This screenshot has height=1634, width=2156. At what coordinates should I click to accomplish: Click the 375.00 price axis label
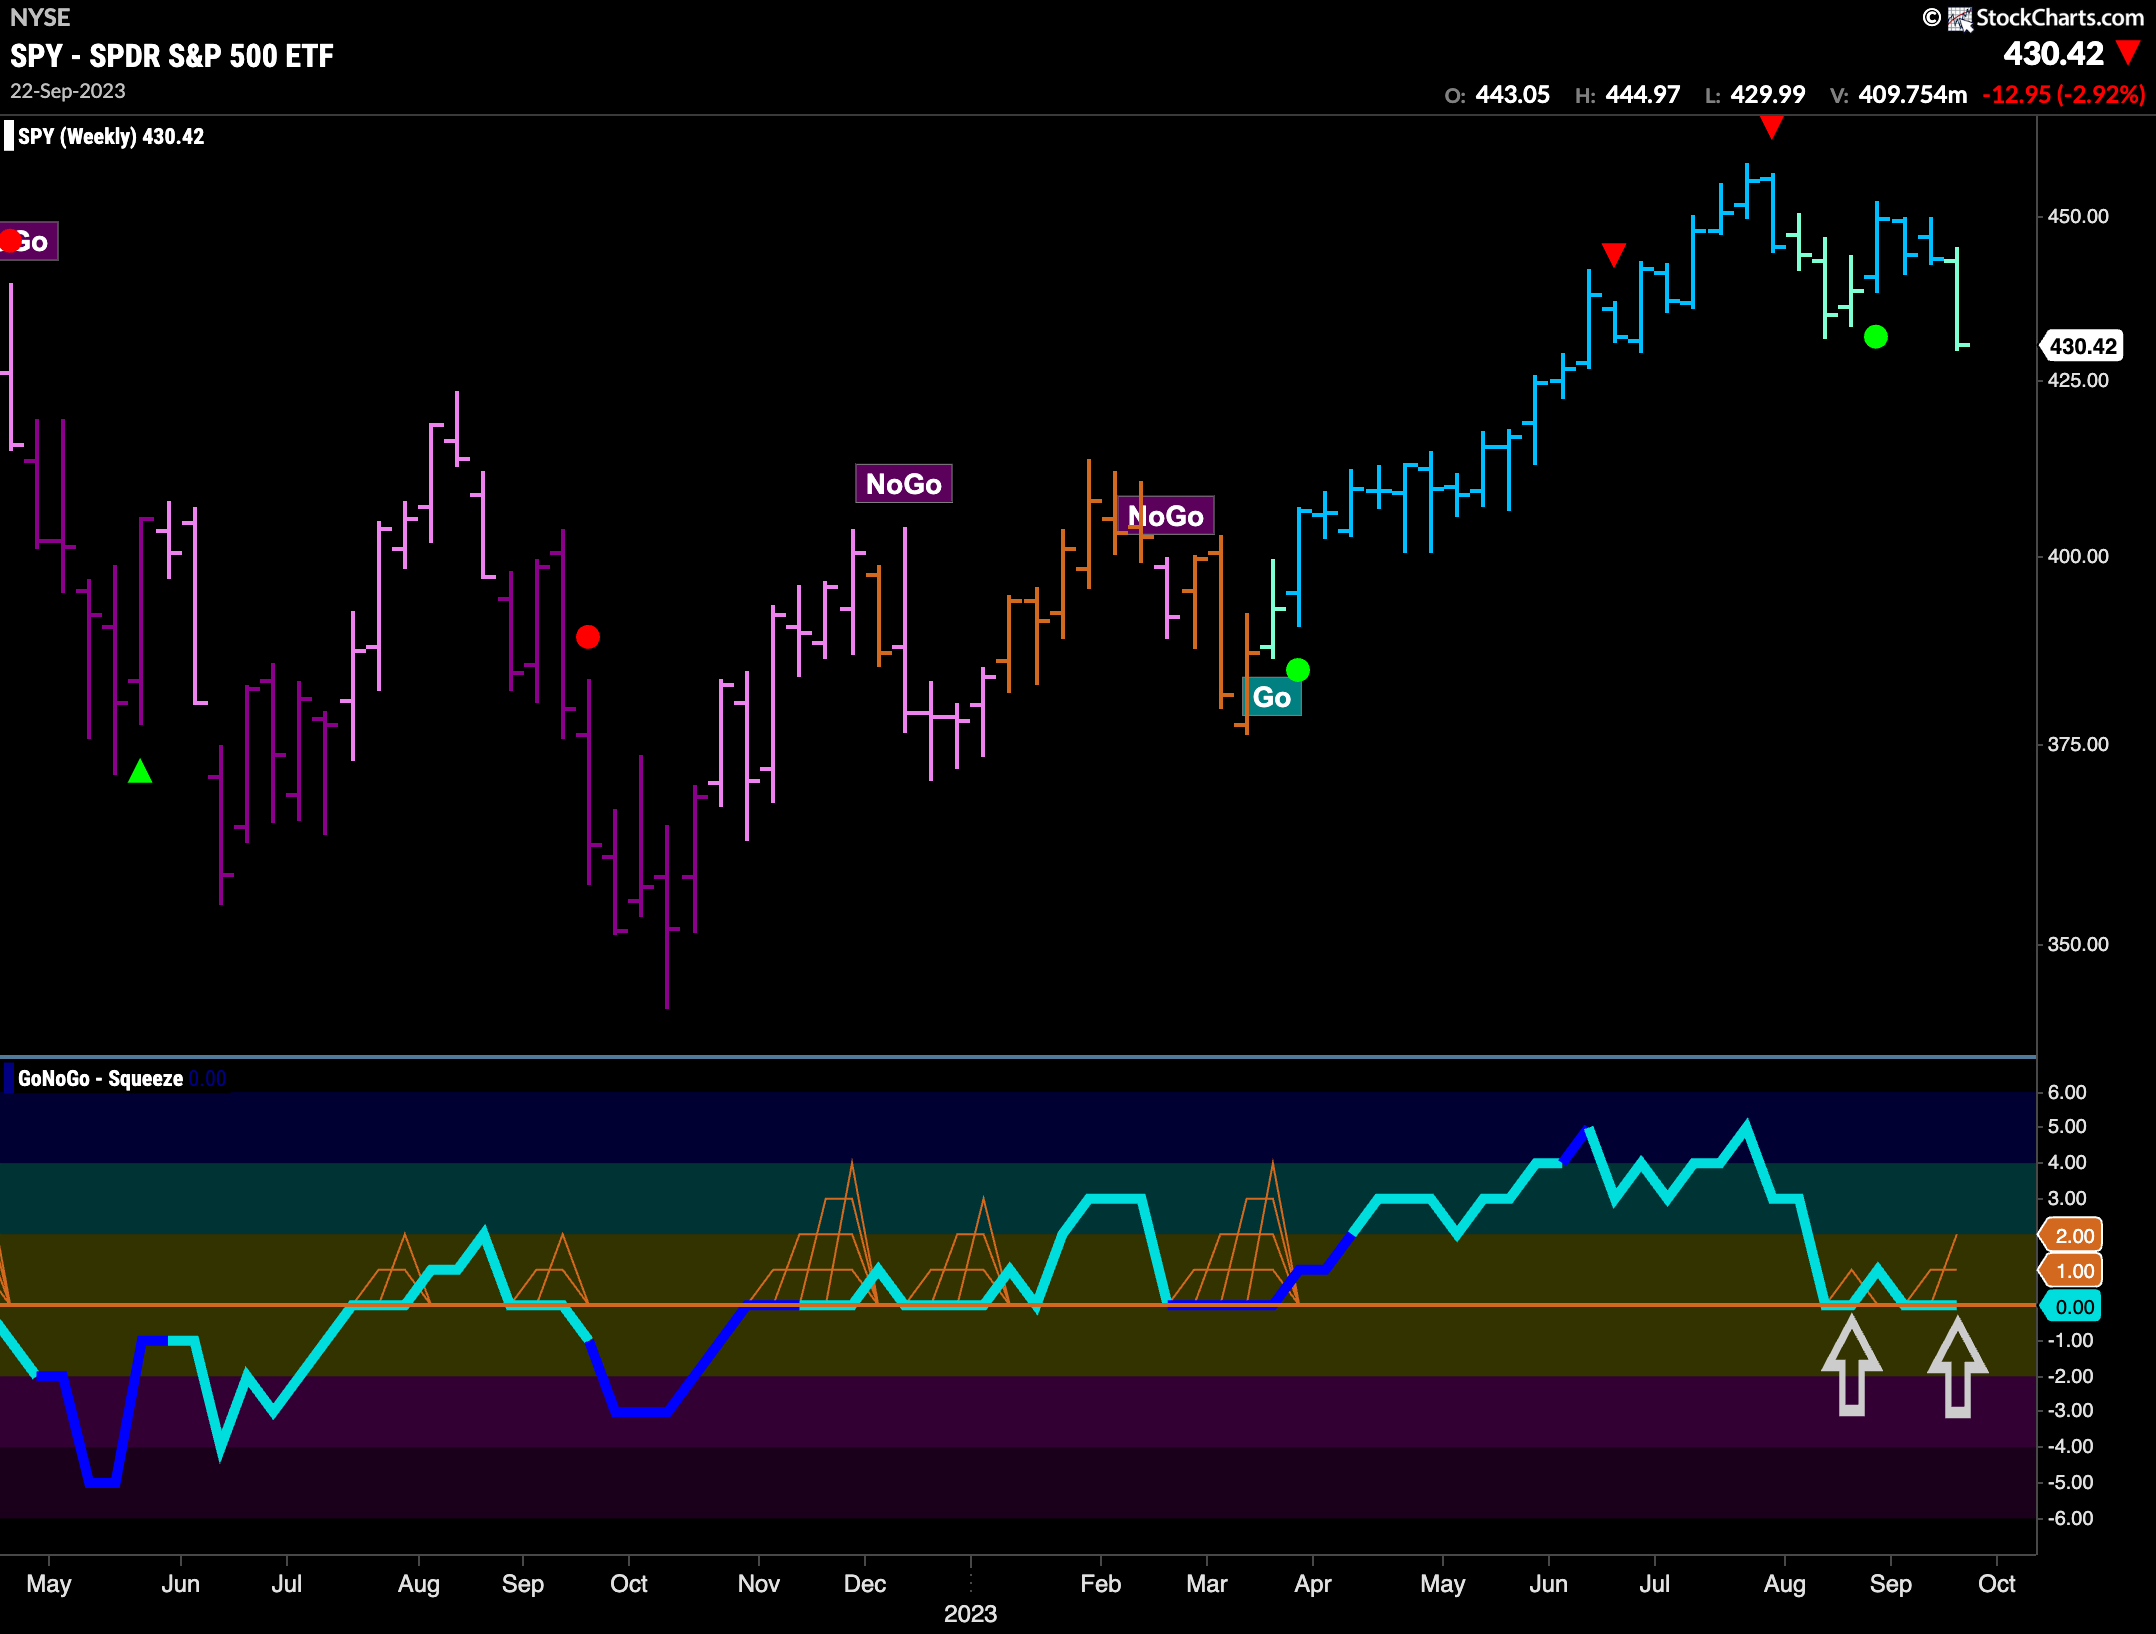point(2078,745)
